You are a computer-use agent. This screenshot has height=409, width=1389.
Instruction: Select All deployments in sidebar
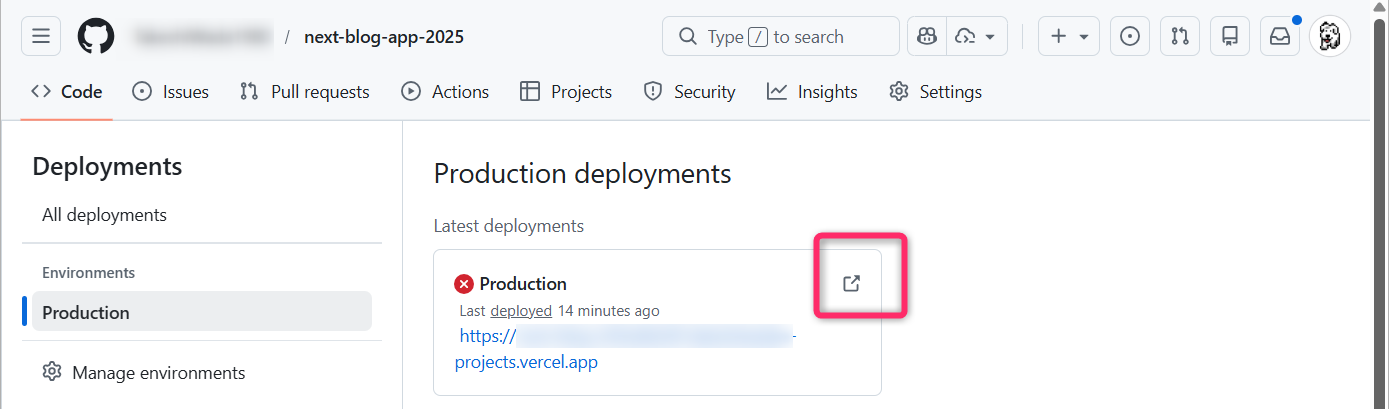104,215
